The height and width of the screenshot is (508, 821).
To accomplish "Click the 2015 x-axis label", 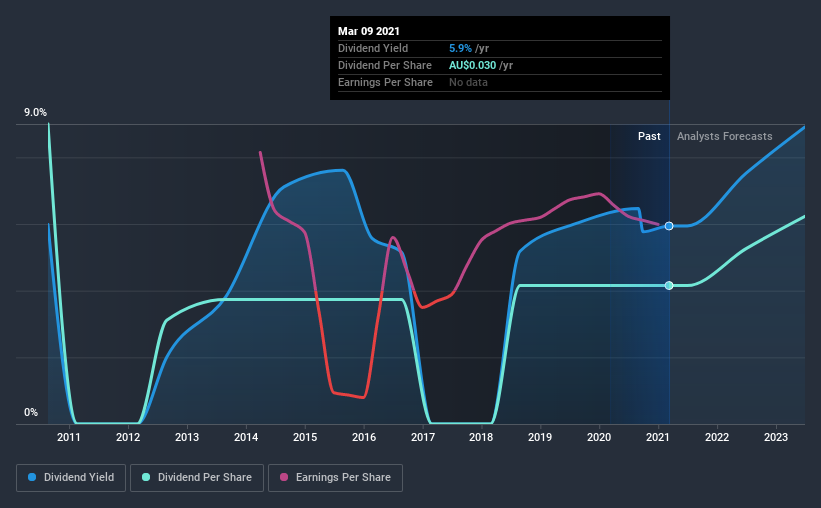I will [x=305, y=437].
